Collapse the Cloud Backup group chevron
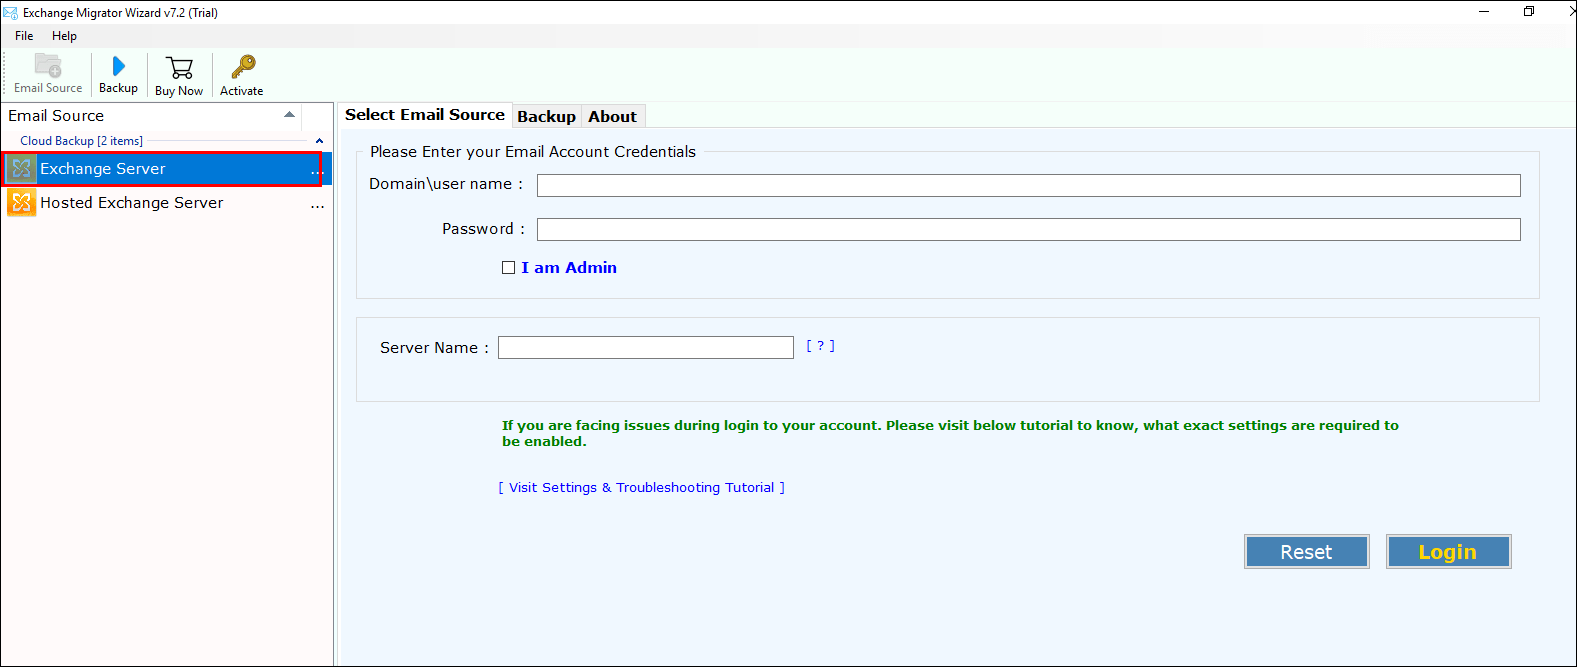Viewport: 1577px width, 667px height. [x=319, y=141]
